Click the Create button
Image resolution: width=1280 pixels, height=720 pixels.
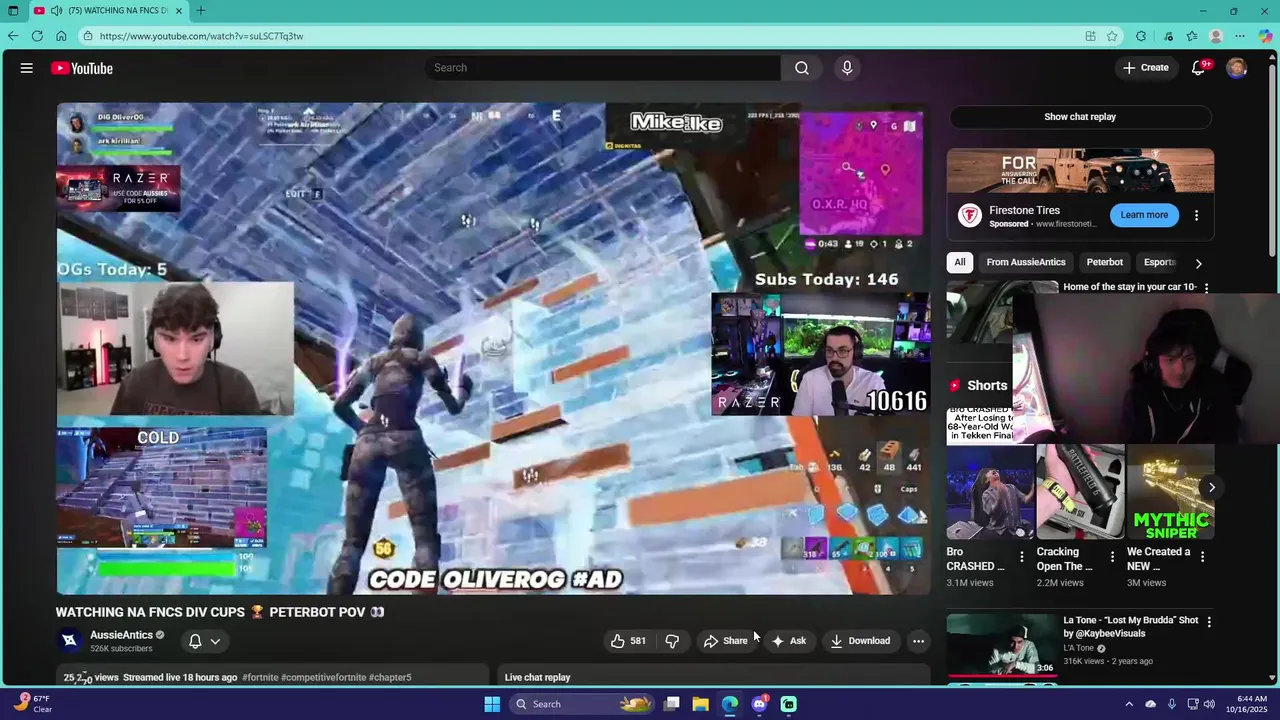click(x=1145, y=68)
